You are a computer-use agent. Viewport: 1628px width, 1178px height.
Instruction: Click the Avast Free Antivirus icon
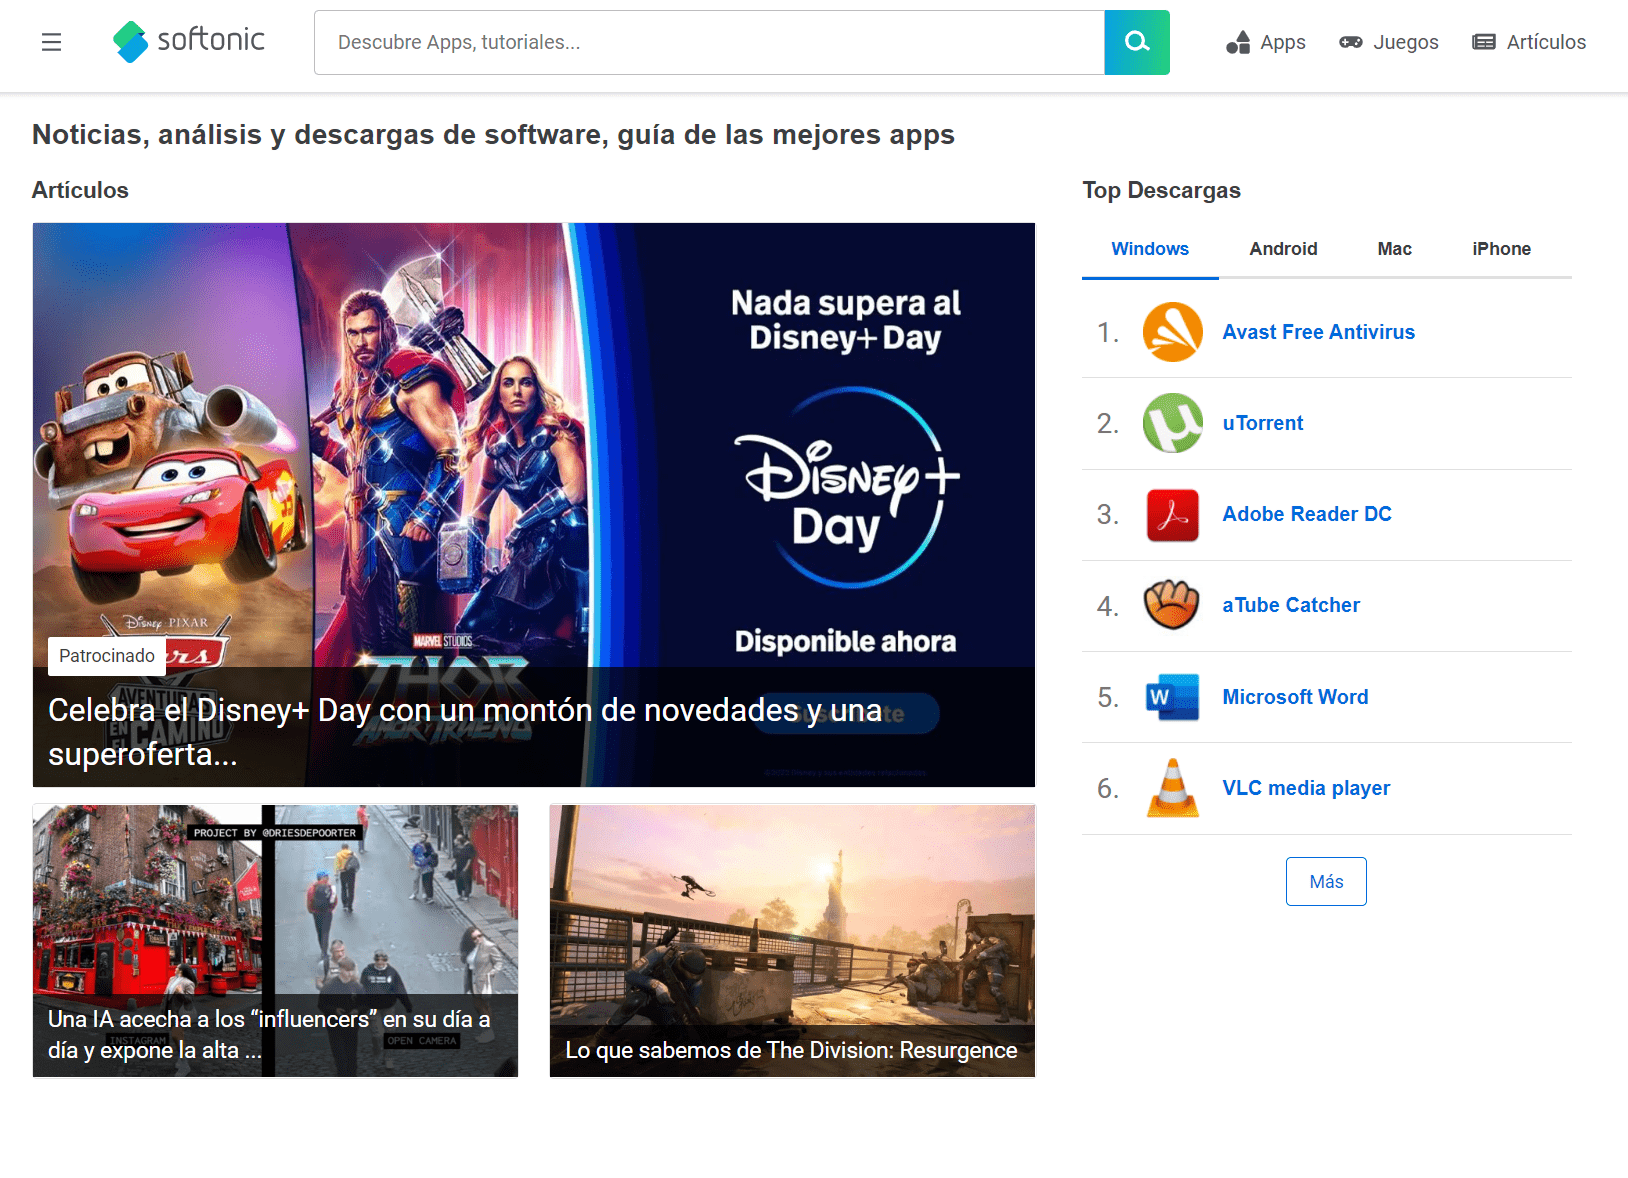tap(1173, 332)
